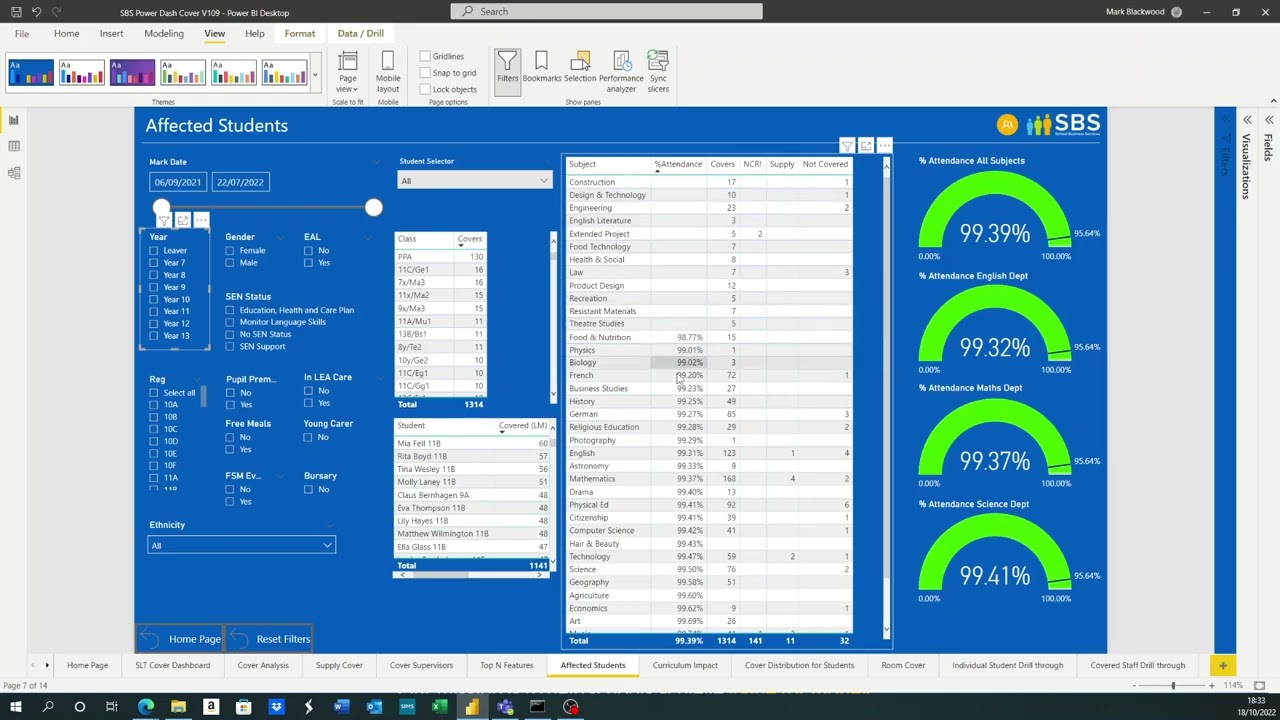The width and height of the screenshot is (1280, 720).
Task: Open the Top N Features page tab
Action: 506,665
